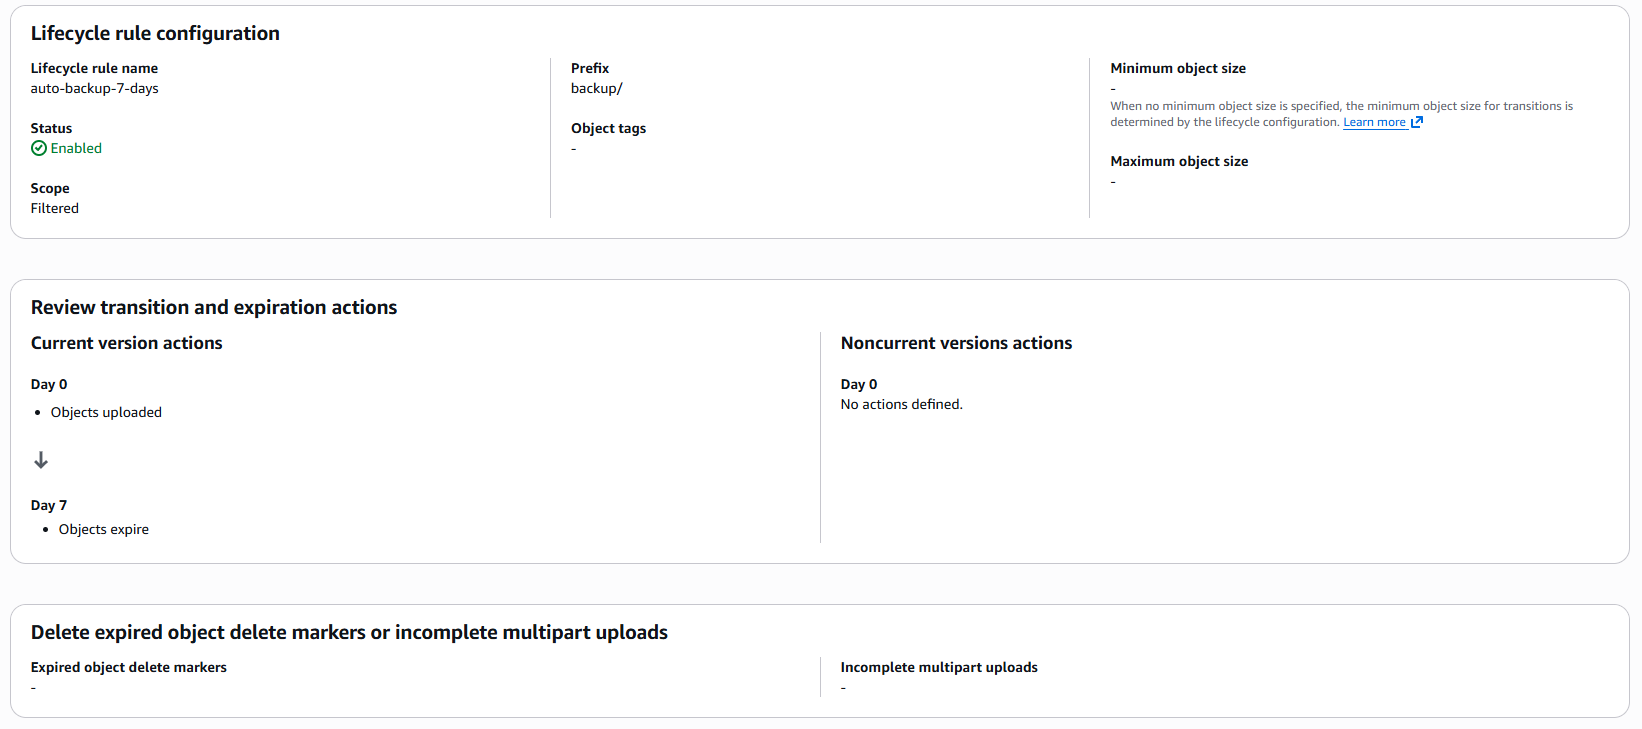Click the Expired object delete markers label
Screen dimensions: 1642x729
coord(128,667)
